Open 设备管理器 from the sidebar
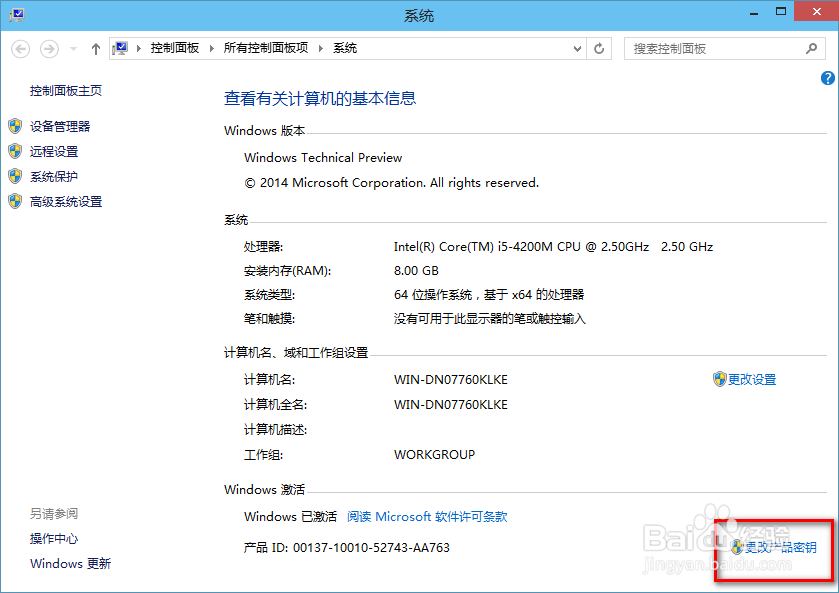Screen dimensions: 839x593 pos(62,126)
